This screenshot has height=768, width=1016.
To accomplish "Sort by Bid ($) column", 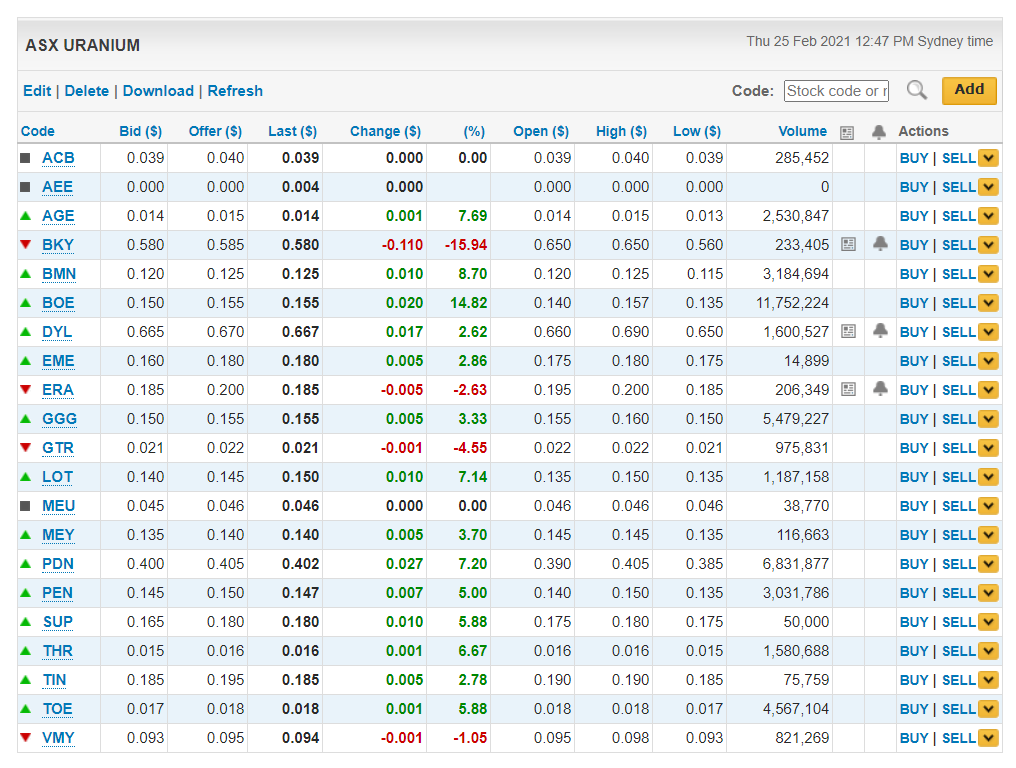I will pos(141,131).
